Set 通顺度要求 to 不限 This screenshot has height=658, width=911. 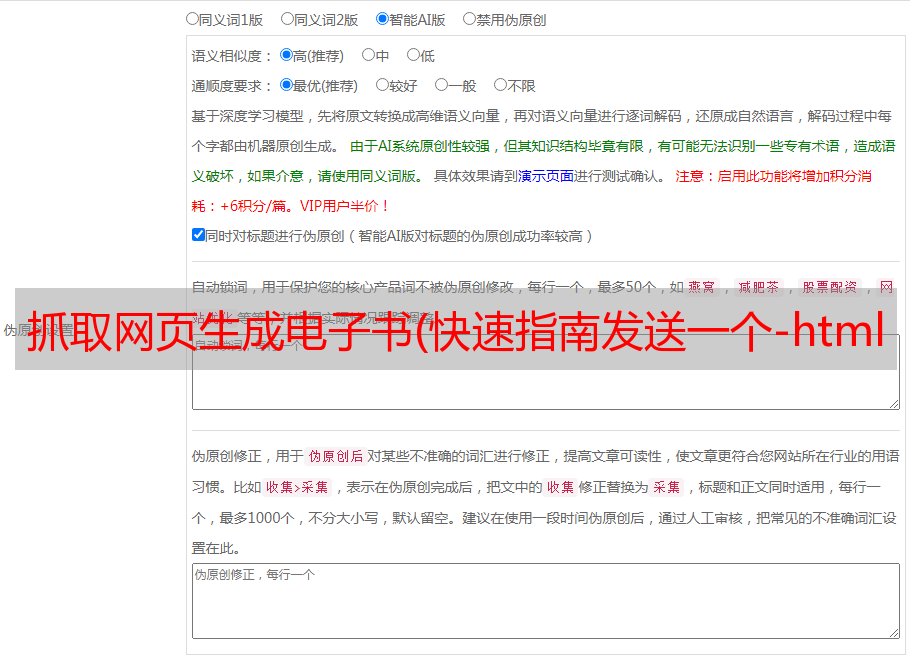pos(500,85)
